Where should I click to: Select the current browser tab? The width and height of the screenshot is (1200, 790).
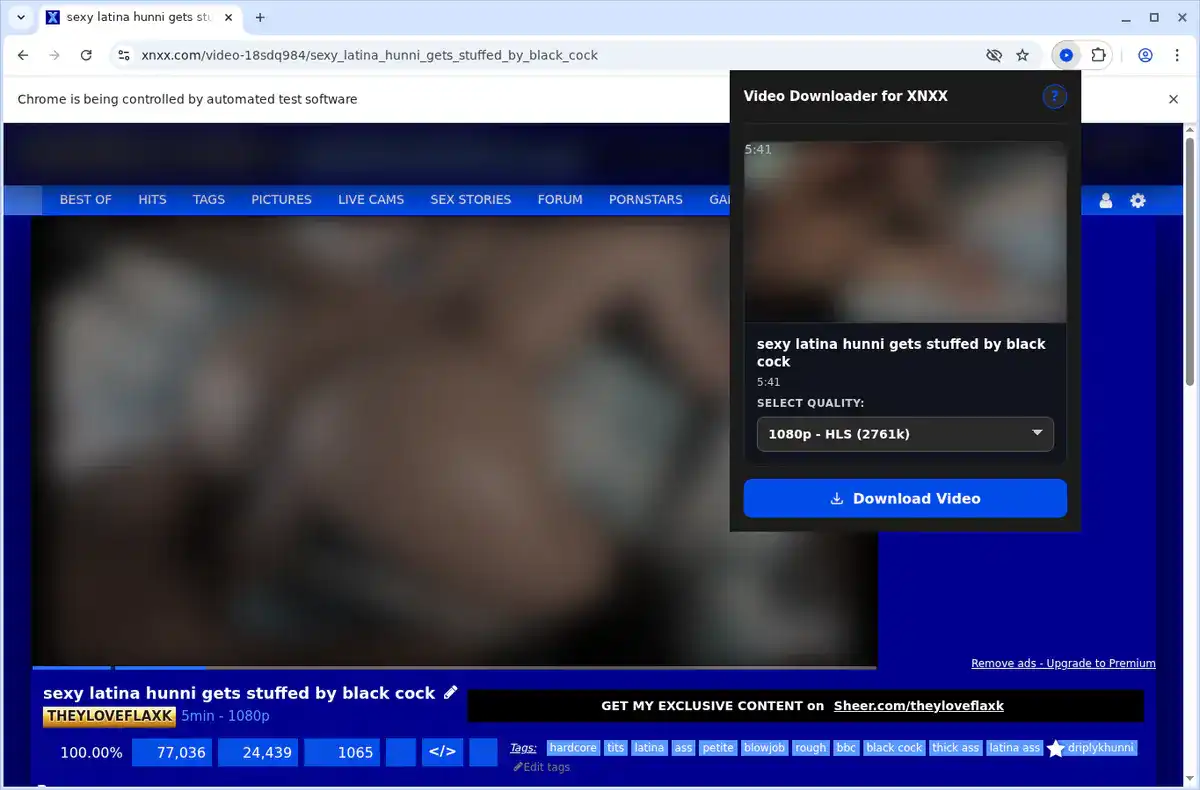click(140, 17)
